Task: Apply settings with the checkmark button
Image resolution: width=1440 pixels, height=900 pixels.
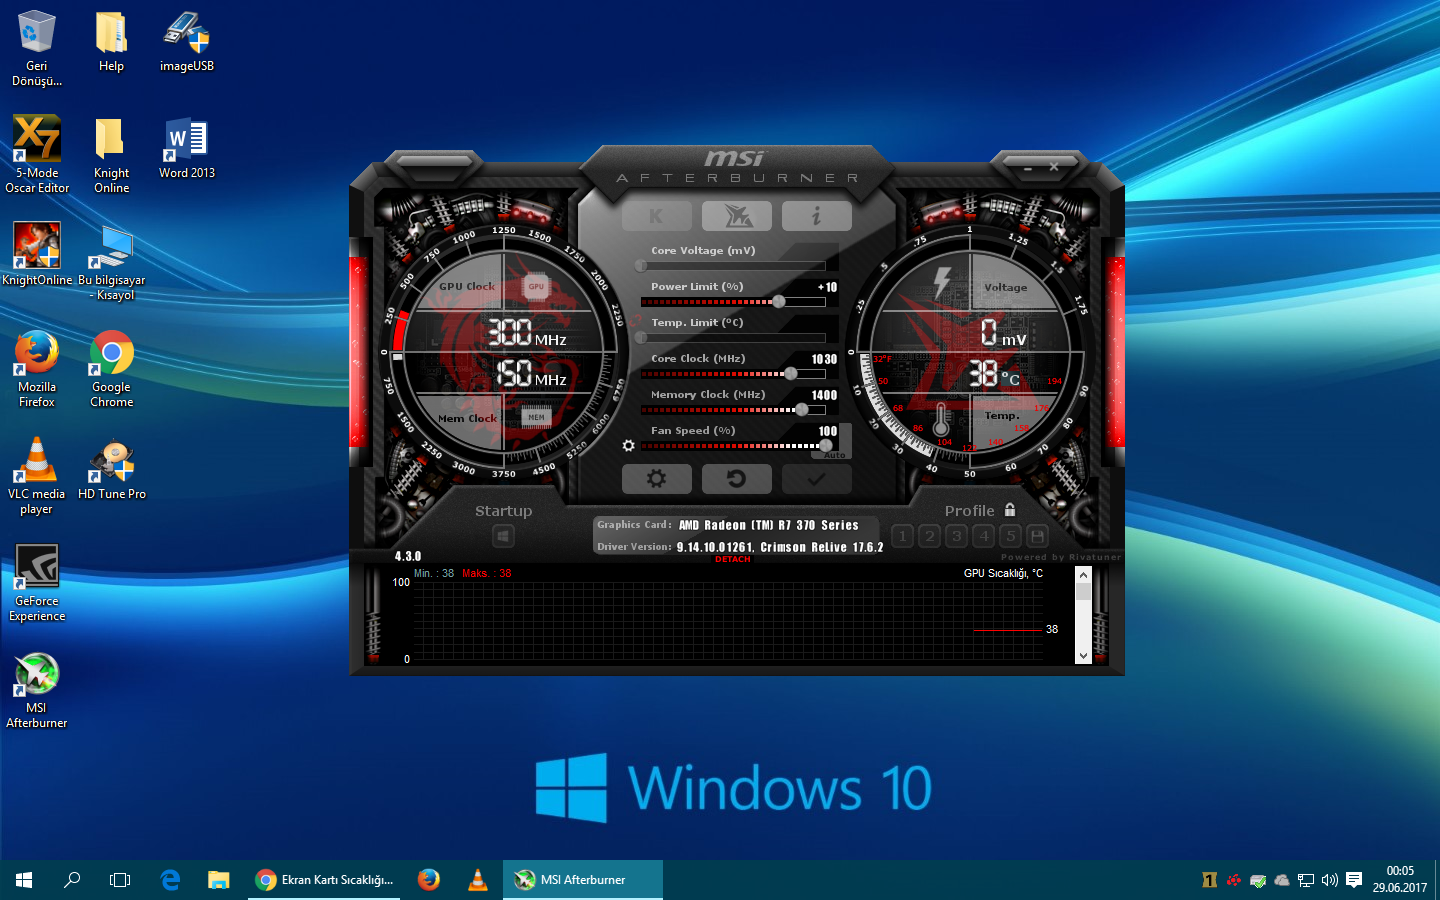Action: pyautogui.click(x=817, y=479)
